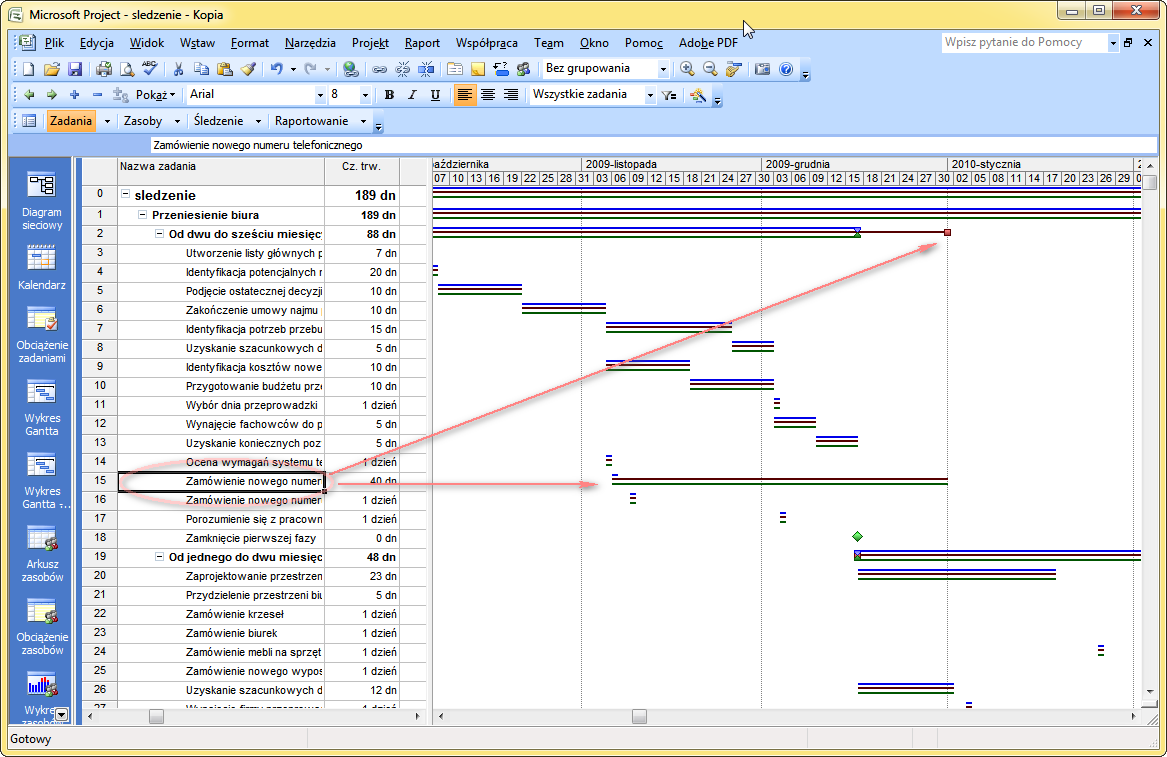This screenshot has width=1167, height=757.
Task: Open the Pokaż outline level dropdown
Action: click(x=156, y=95)
